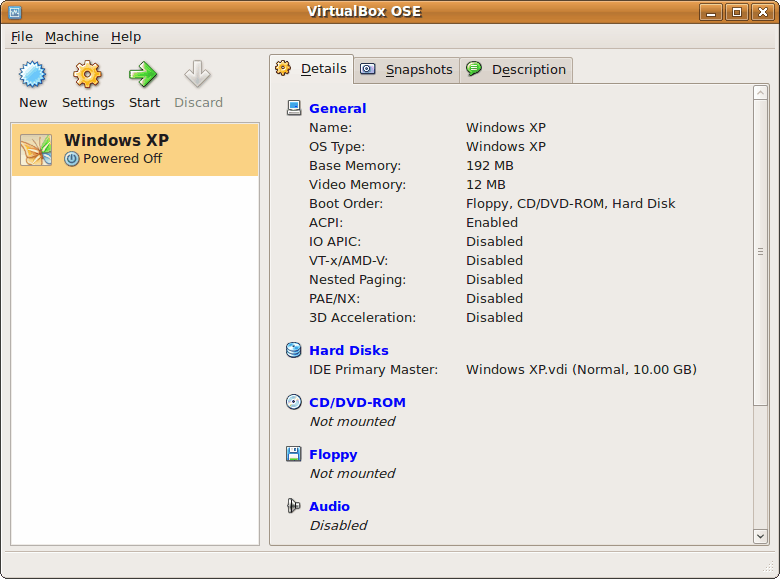The width and height of the screenshot is (780, 579).
Task: Open the General settings link
Action: (337, 108)
